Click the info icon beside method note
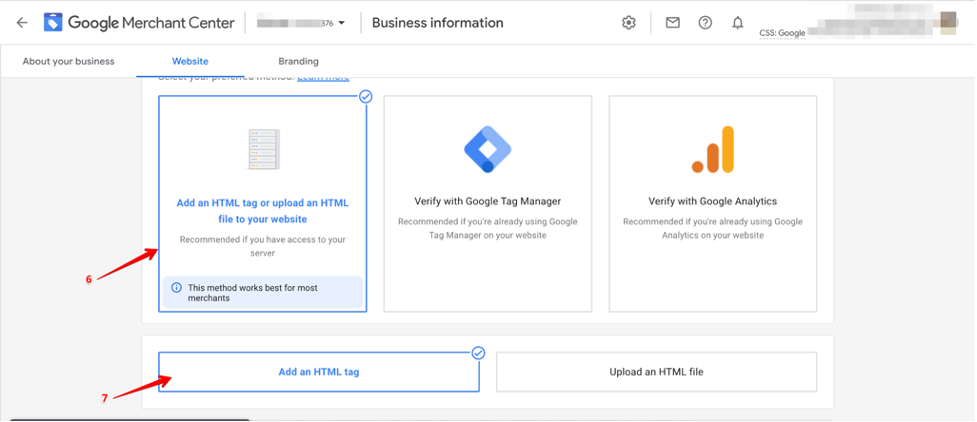 point(177,288)
